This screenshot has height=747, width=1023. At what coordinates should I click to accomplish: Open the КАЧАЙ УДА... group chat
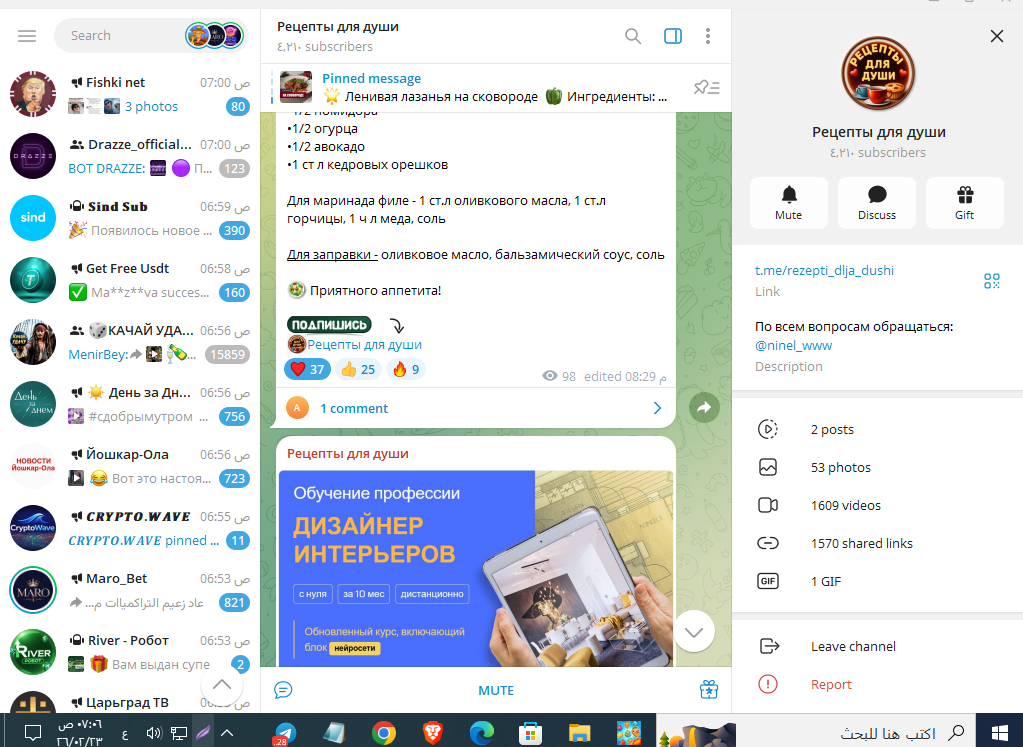click(130, 342)
